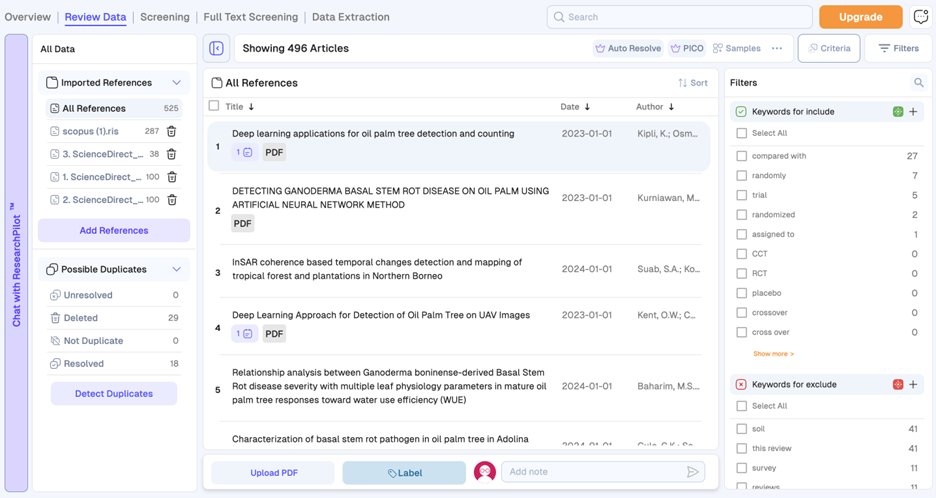Open the Sort dropdown for references
Screen dimensions: 936x498
(692, 83)
